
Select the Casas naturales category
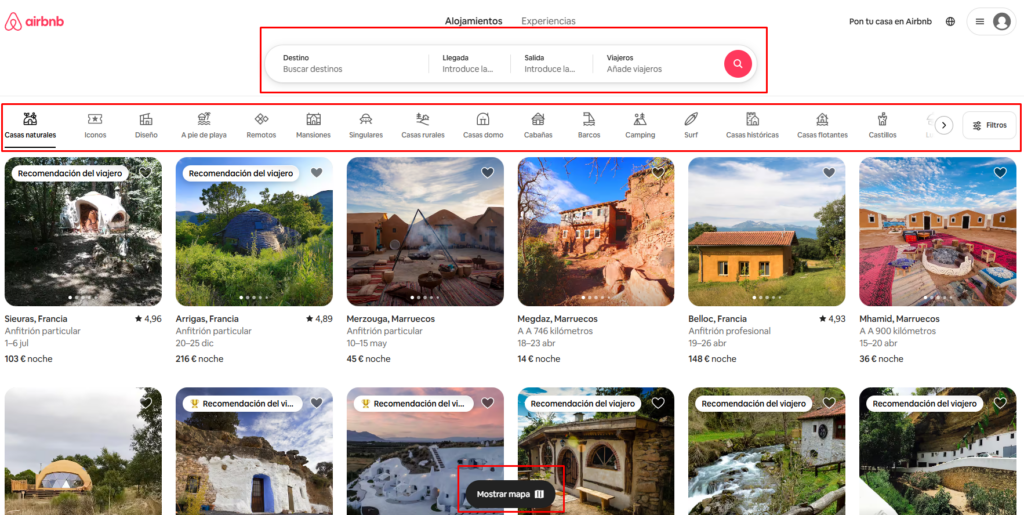(x=30, y=125)
